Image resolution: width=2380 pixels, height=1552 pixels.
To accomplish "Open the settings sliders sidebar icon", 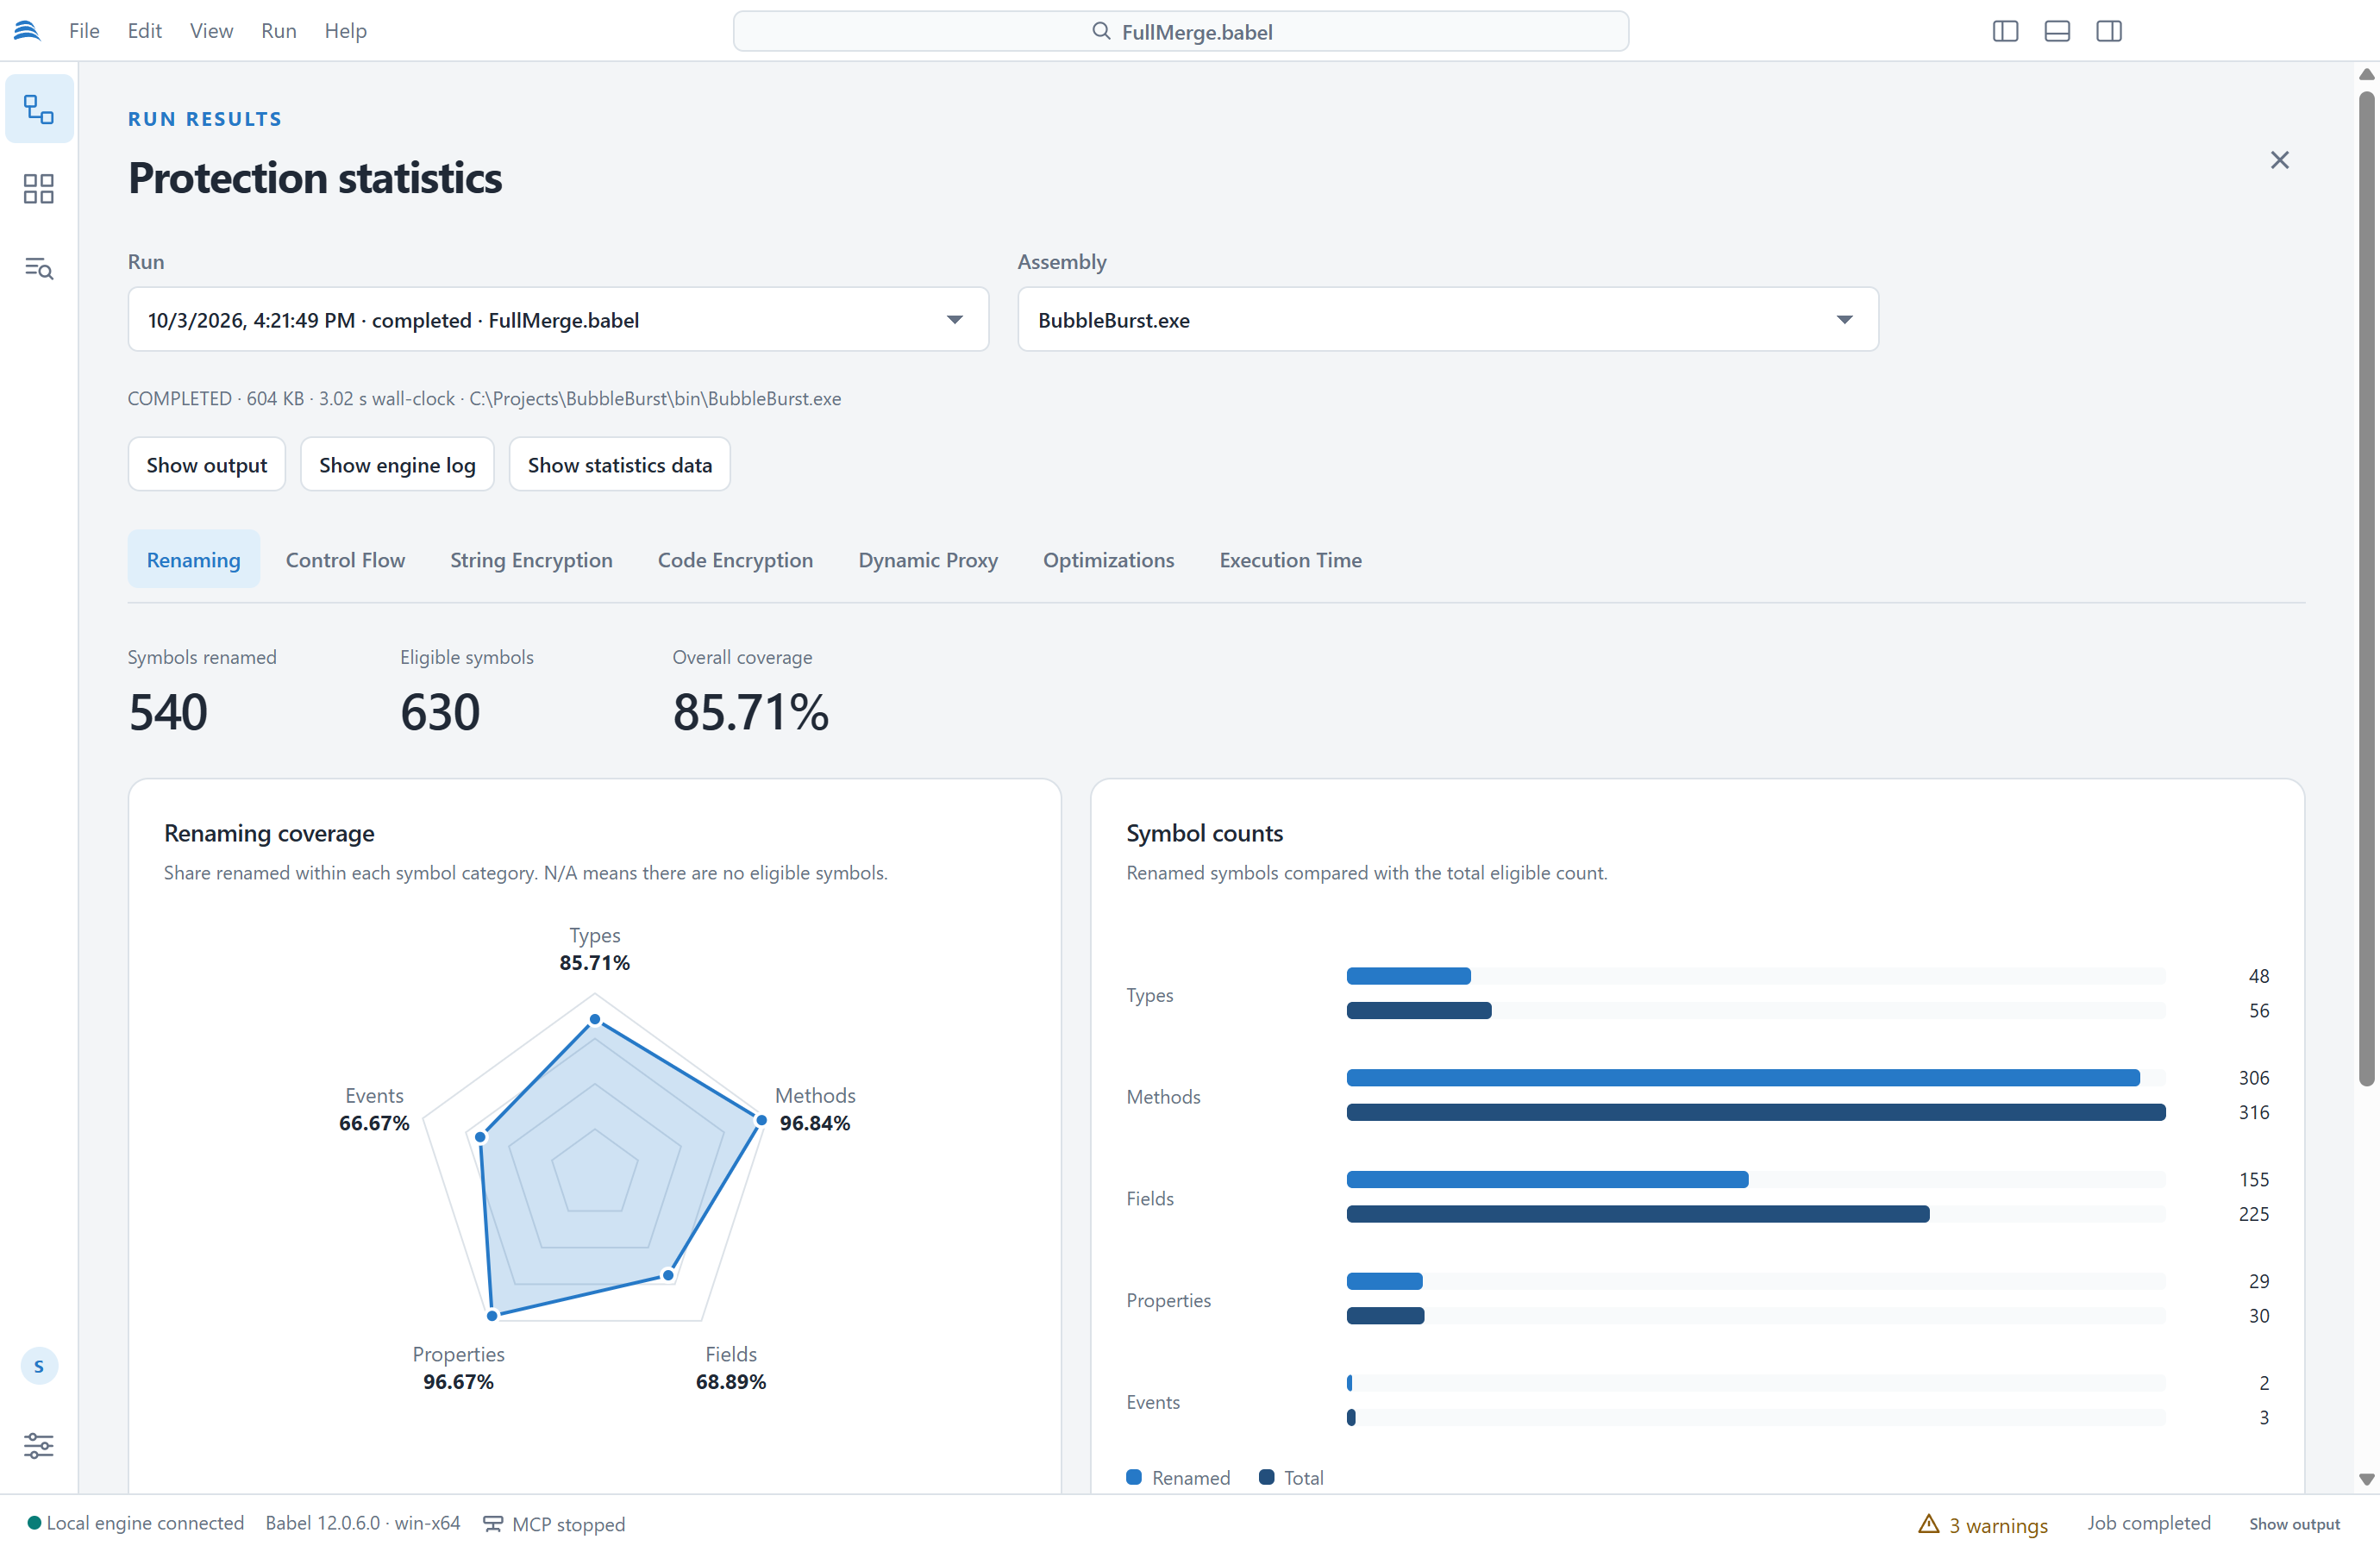I will point(39,1445).
